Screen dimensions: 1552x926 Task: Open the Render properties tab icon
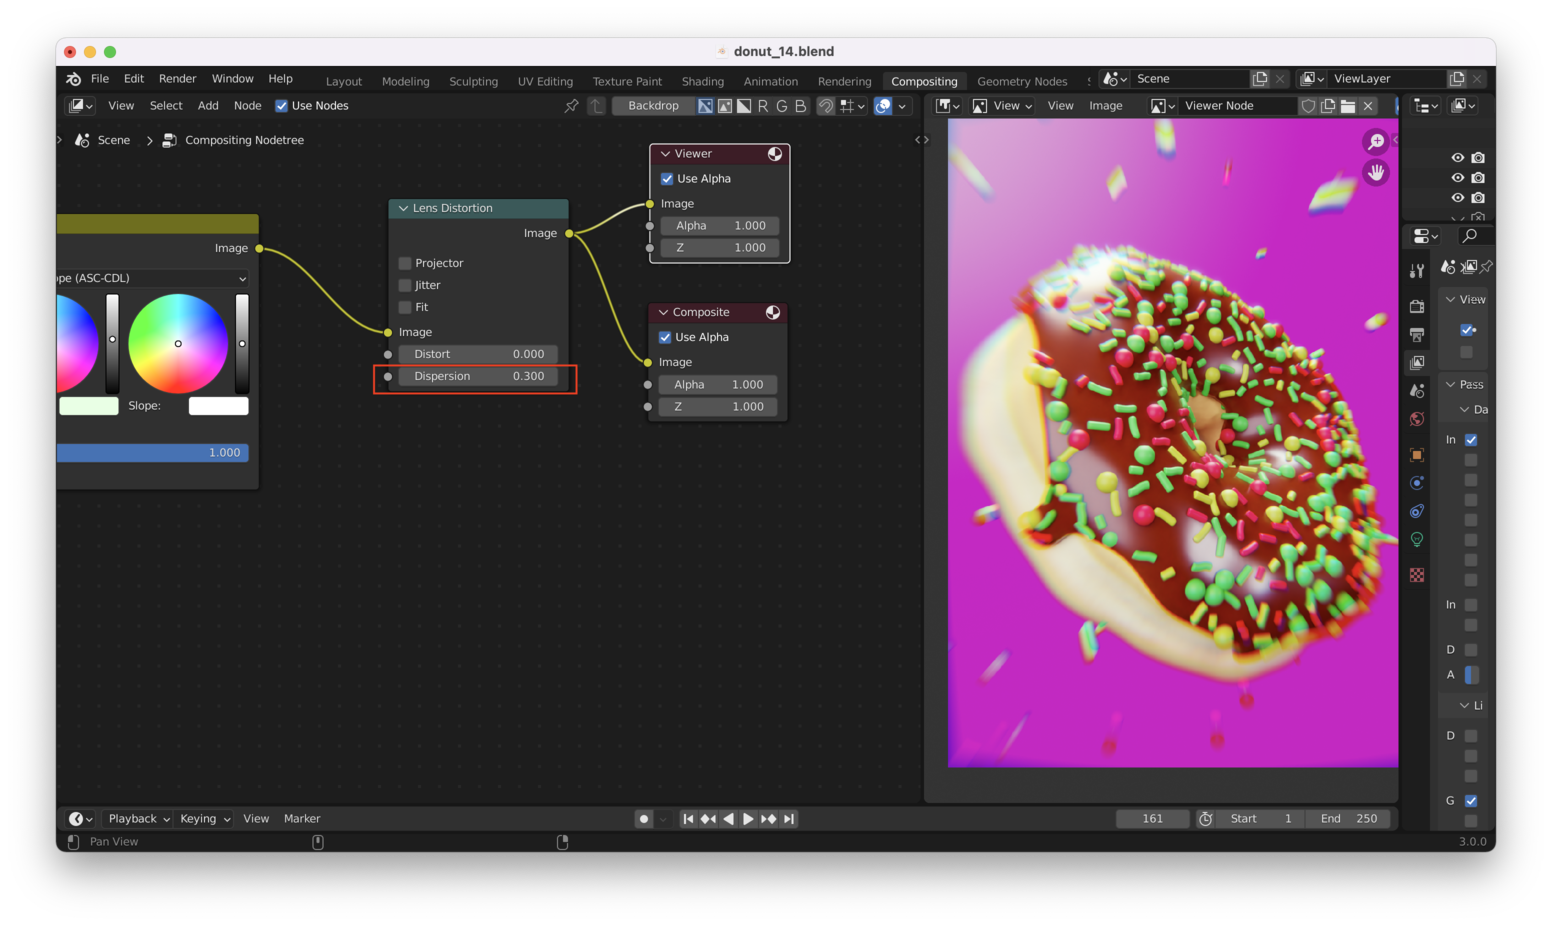tap(1417, 306)
